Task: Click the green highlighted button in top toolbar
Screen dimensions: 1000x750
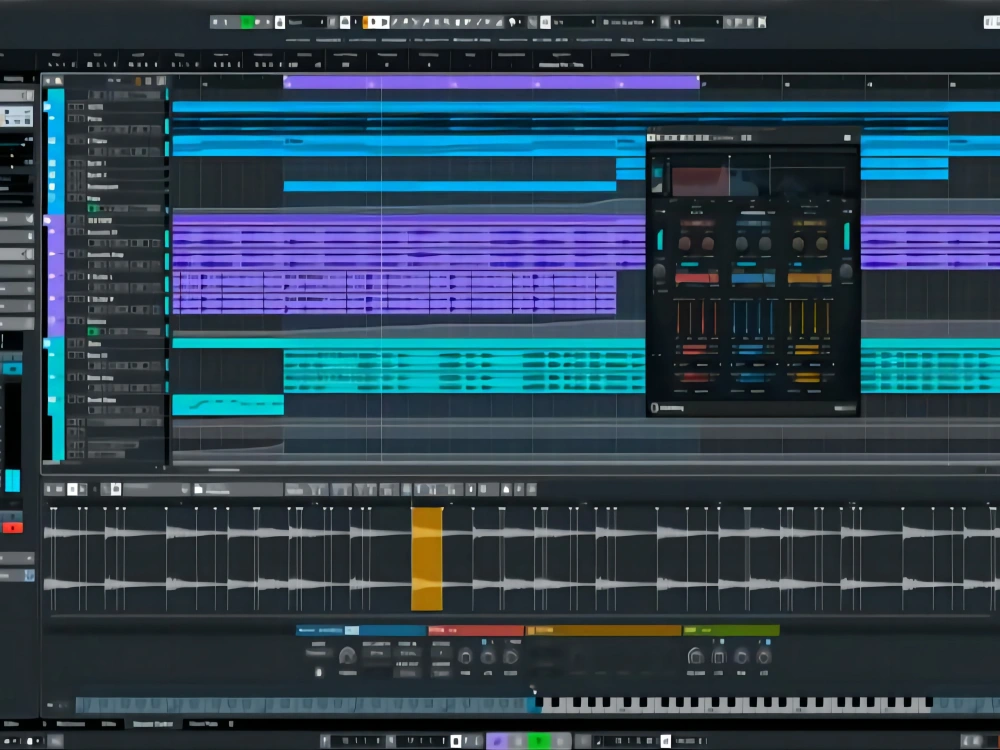Action: [247, 22]
